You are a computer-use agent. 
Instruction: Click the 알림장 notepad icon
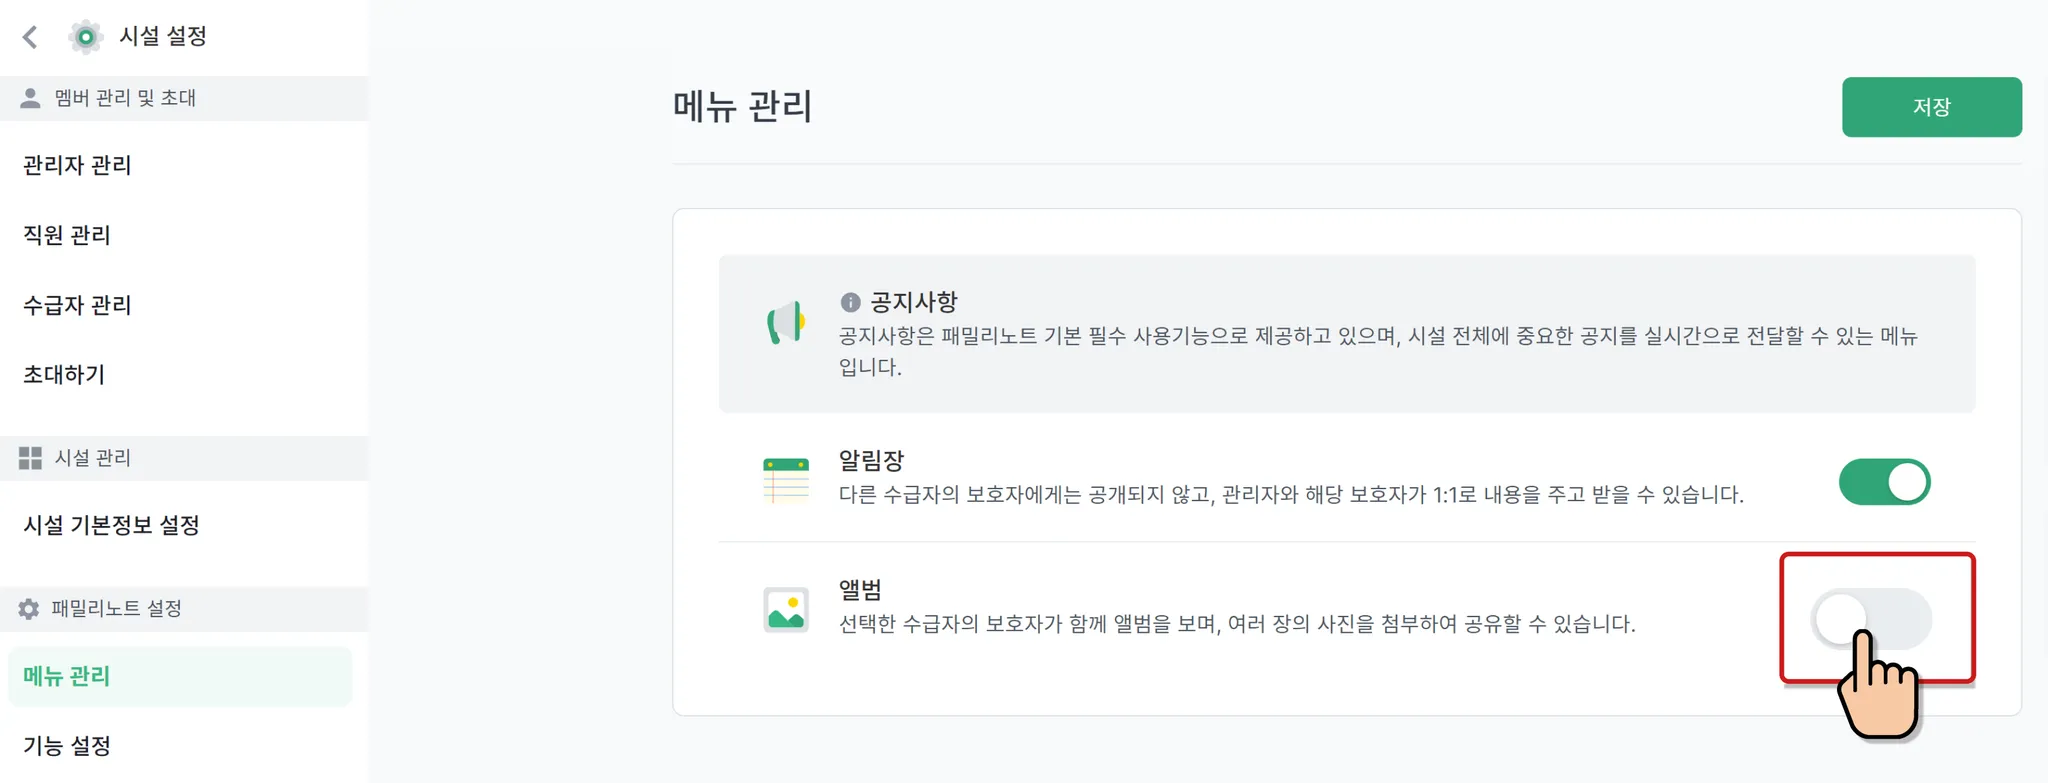tap(786, 481)
